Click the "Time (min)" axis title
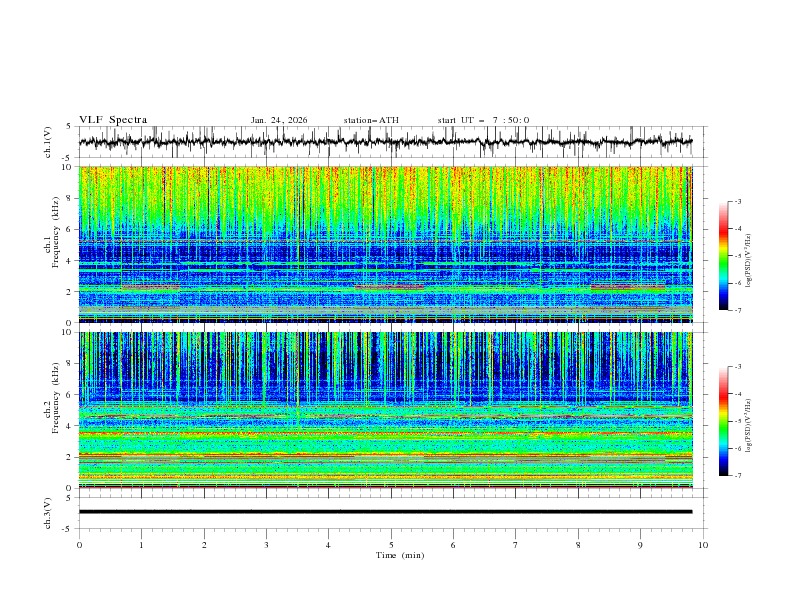This screenshot has width=792, height=612. coord(400,555)
